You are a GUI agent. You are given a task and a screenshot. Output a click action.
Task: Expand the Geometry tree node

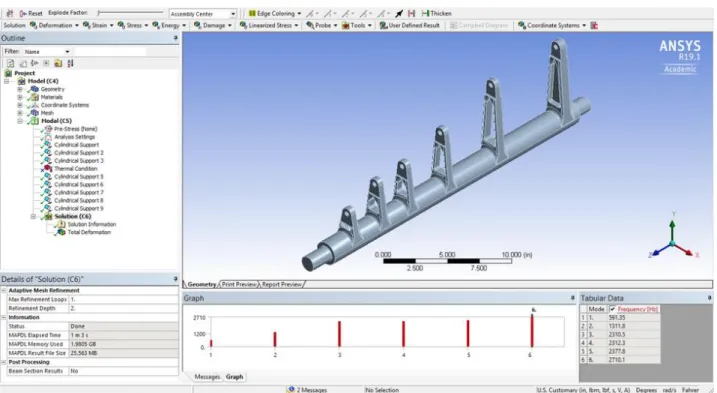click(x=20, y=89)
